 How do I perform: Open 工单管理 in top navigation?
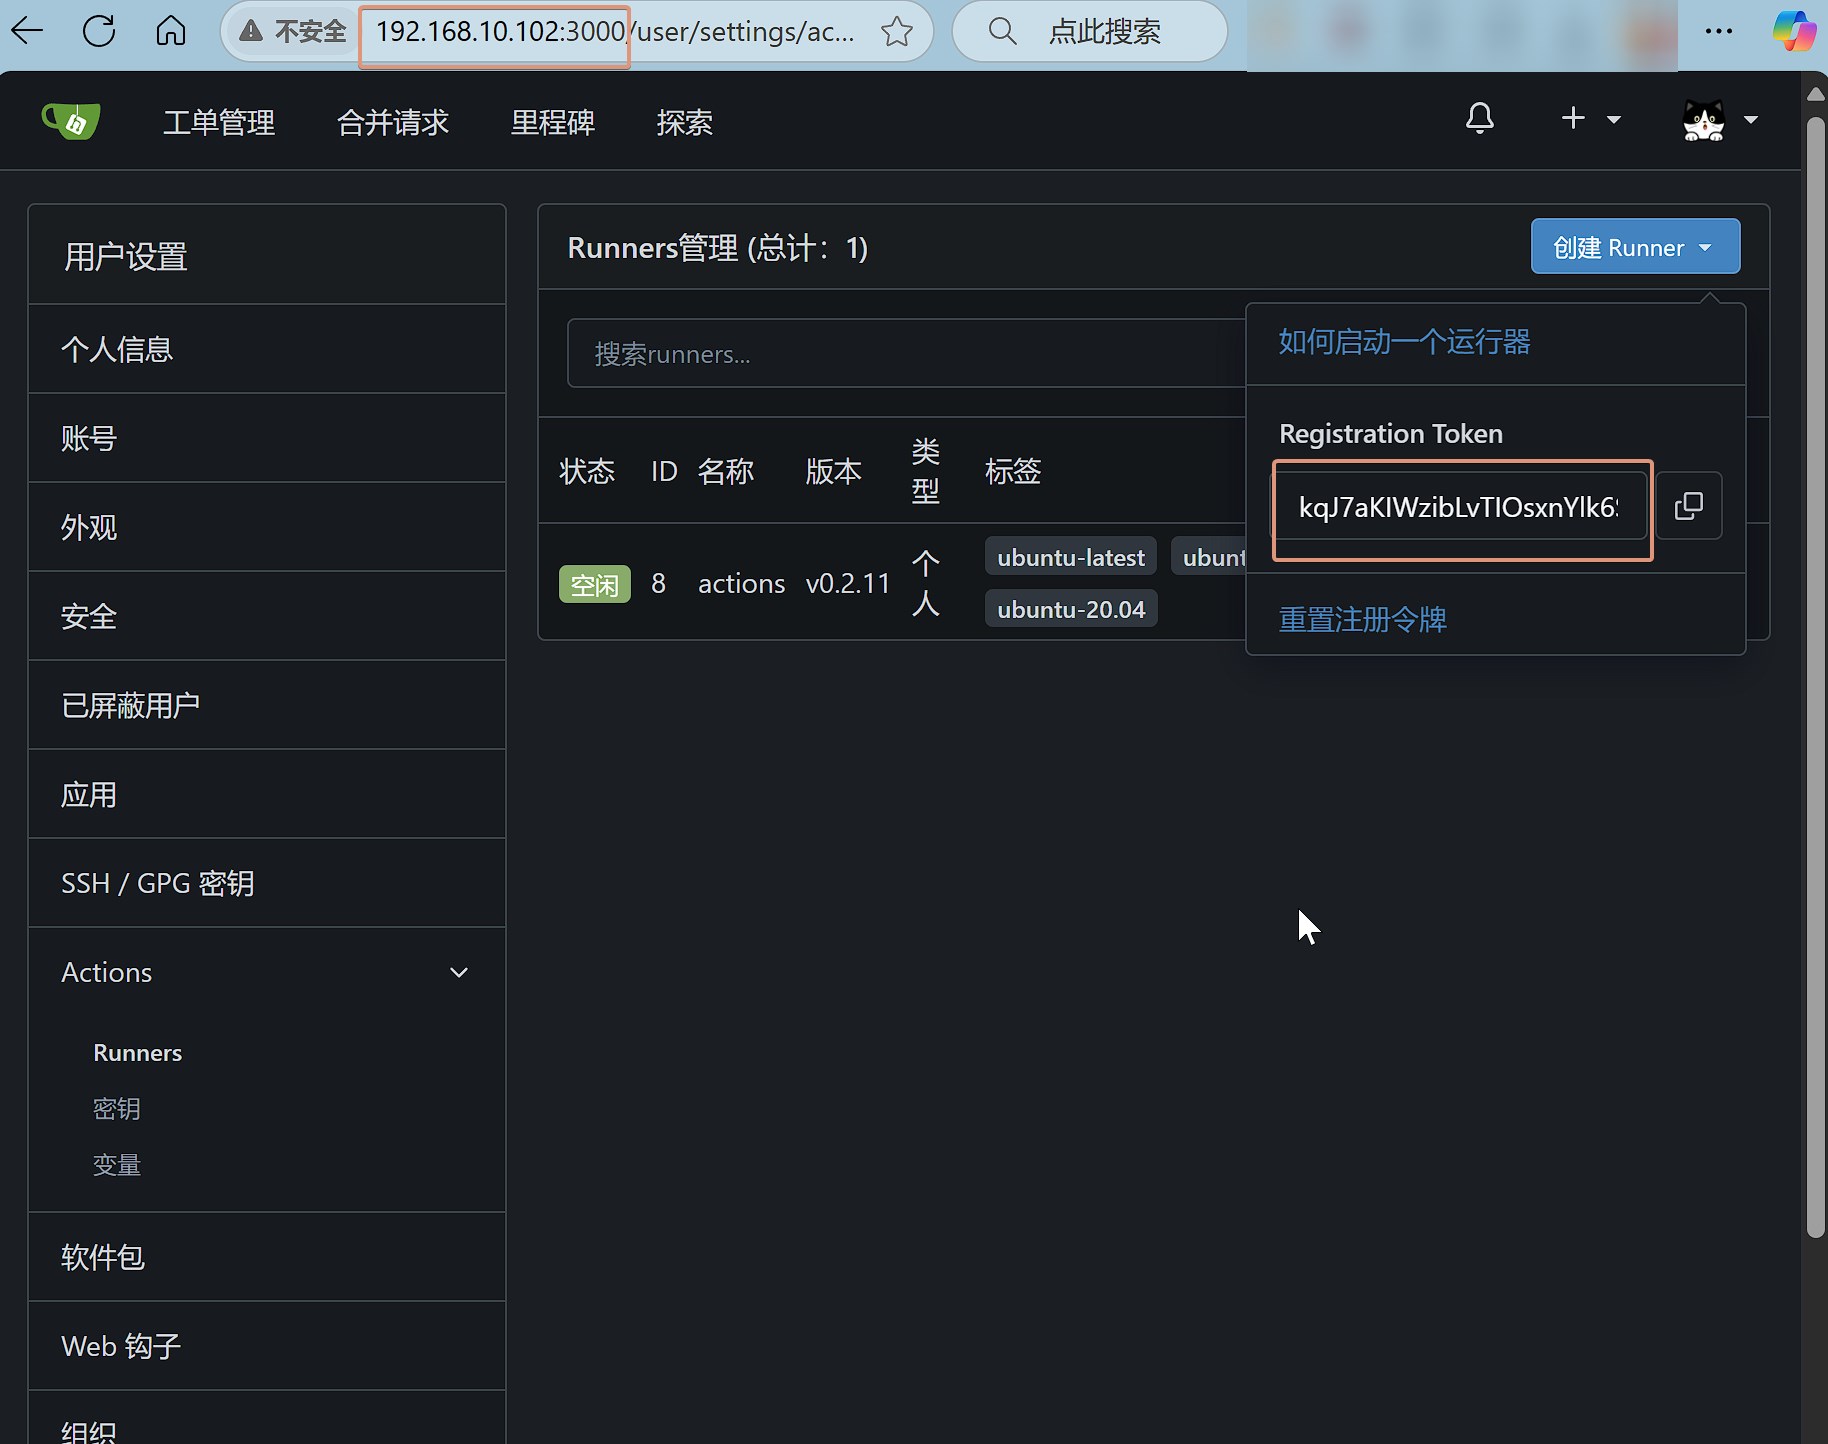219,123
